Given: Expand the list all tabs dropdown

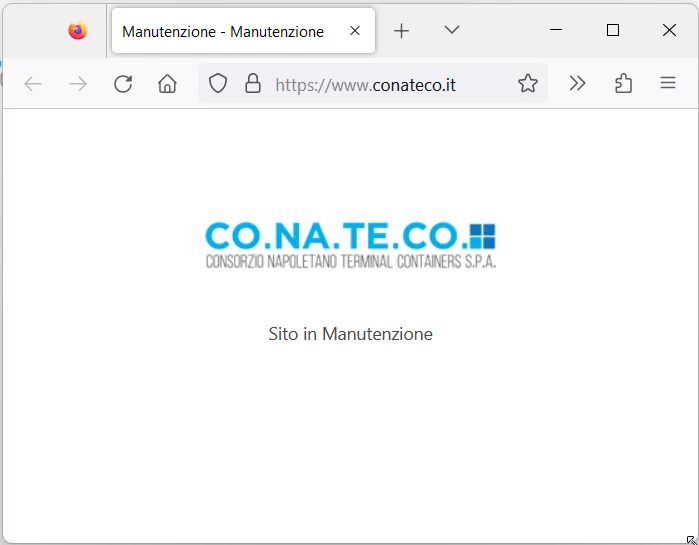Looking at the screenshot, I should [452, 31].
